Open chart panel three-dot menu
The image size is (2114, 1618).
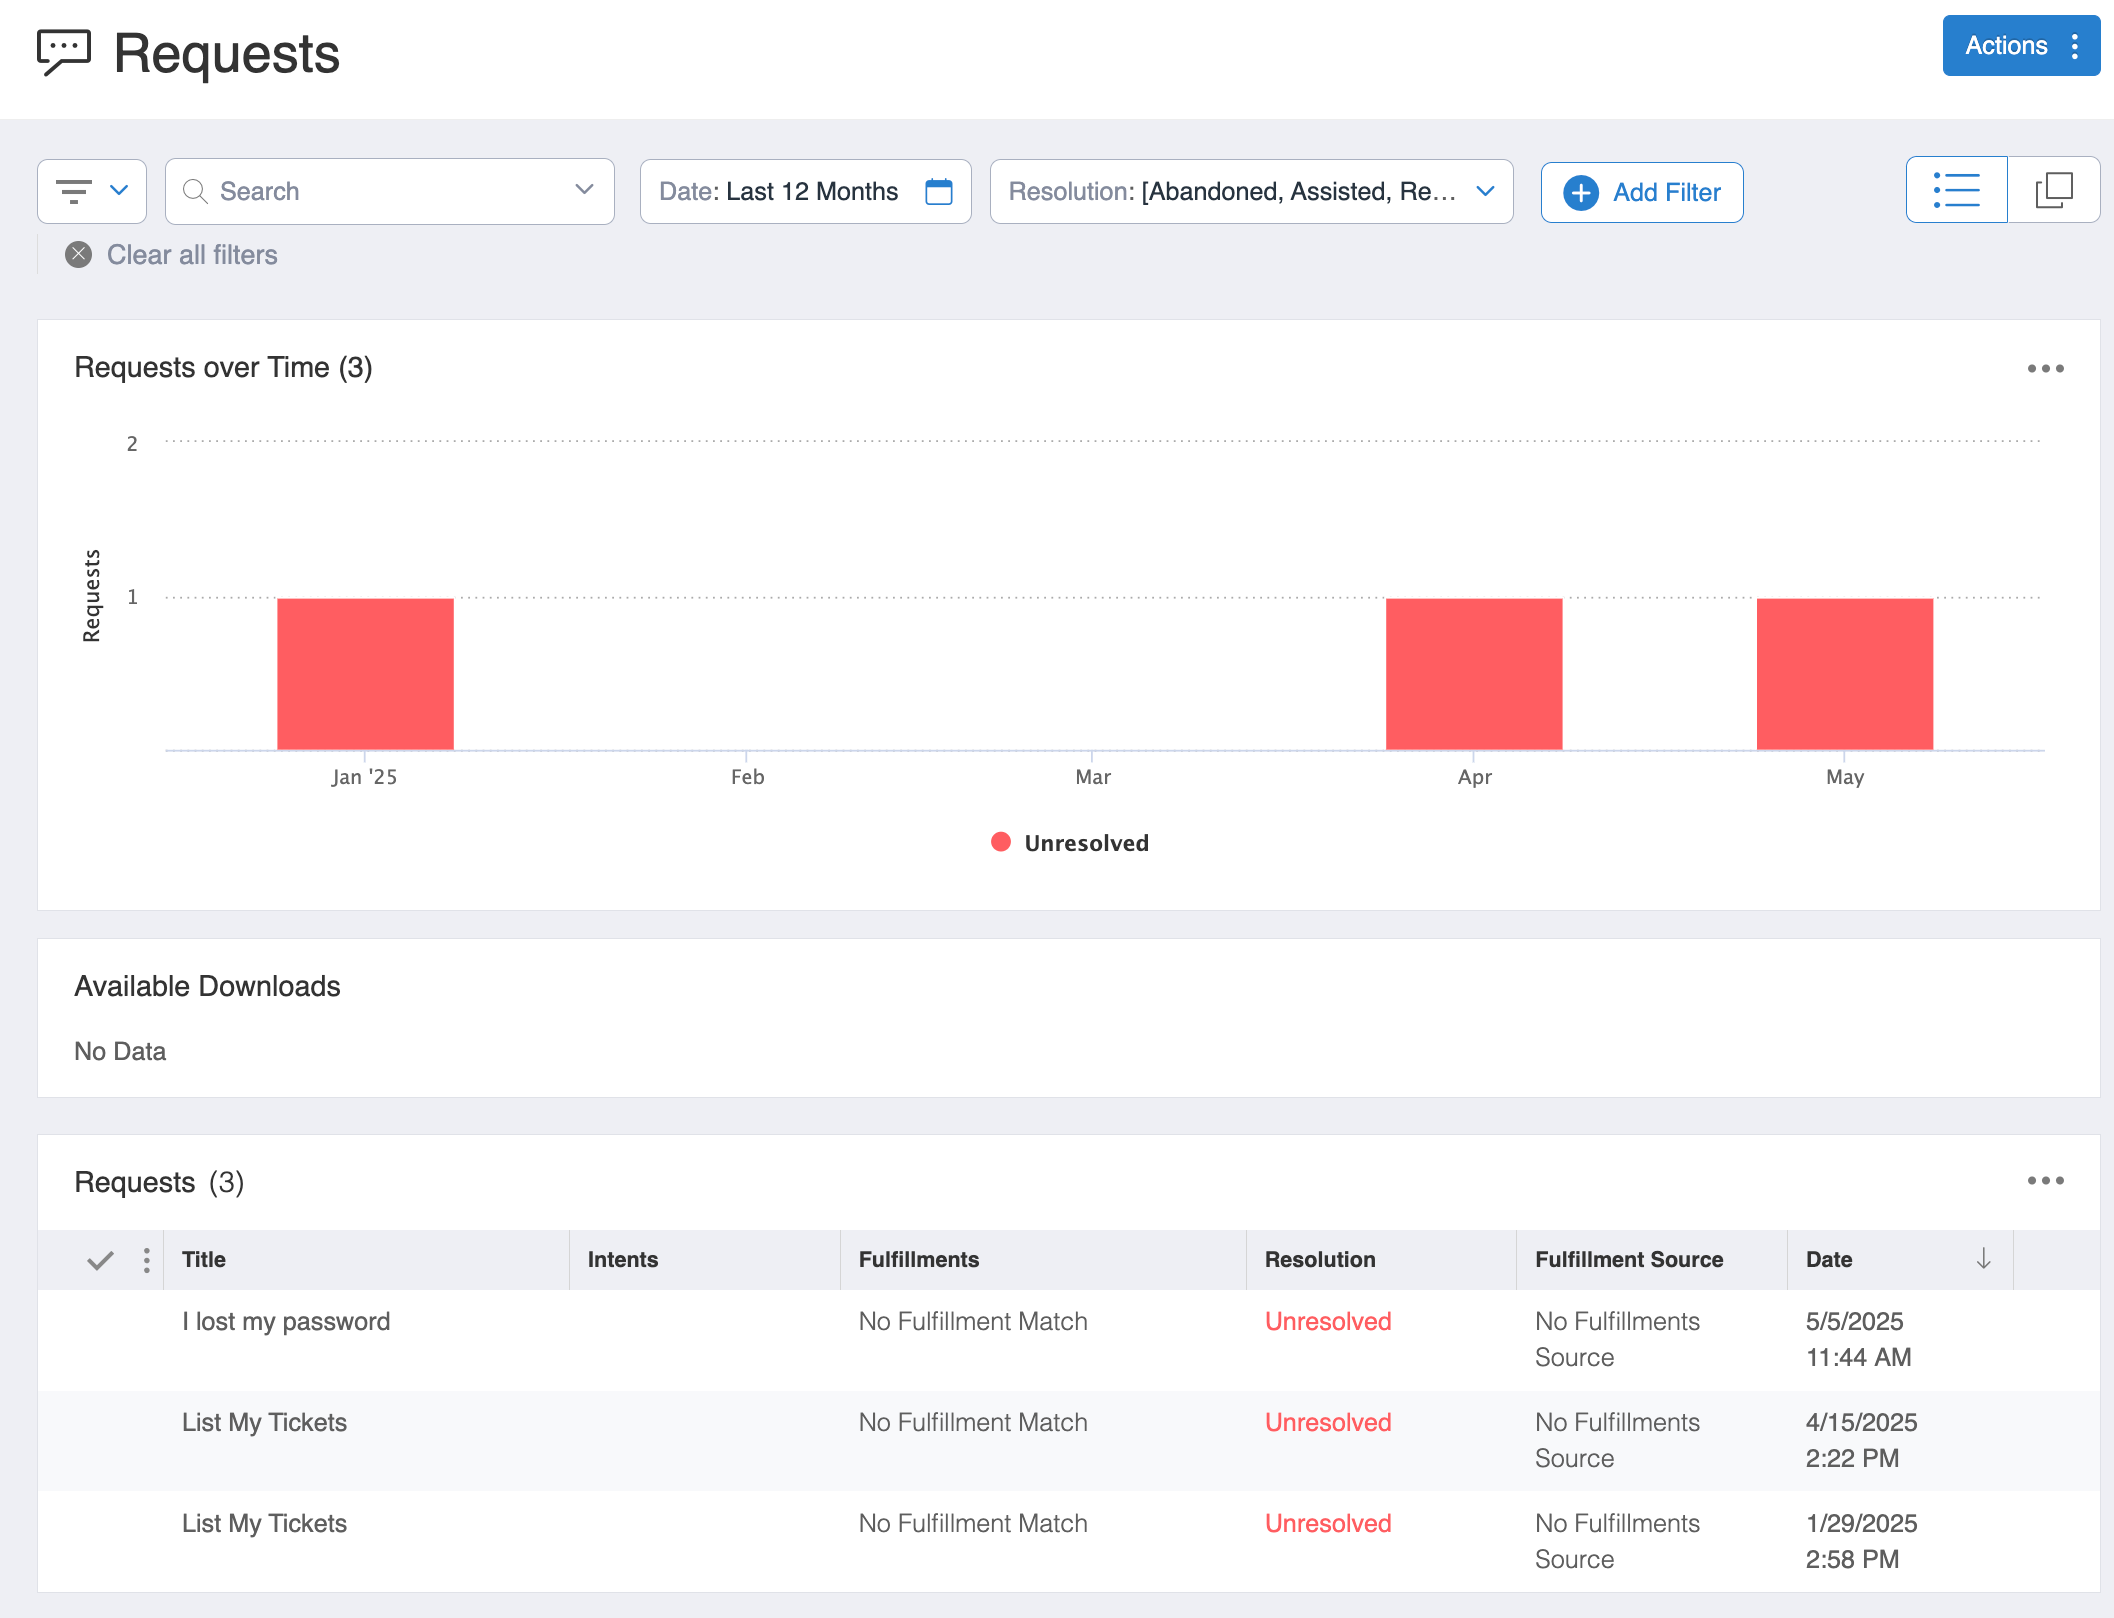click(2045, 369)
